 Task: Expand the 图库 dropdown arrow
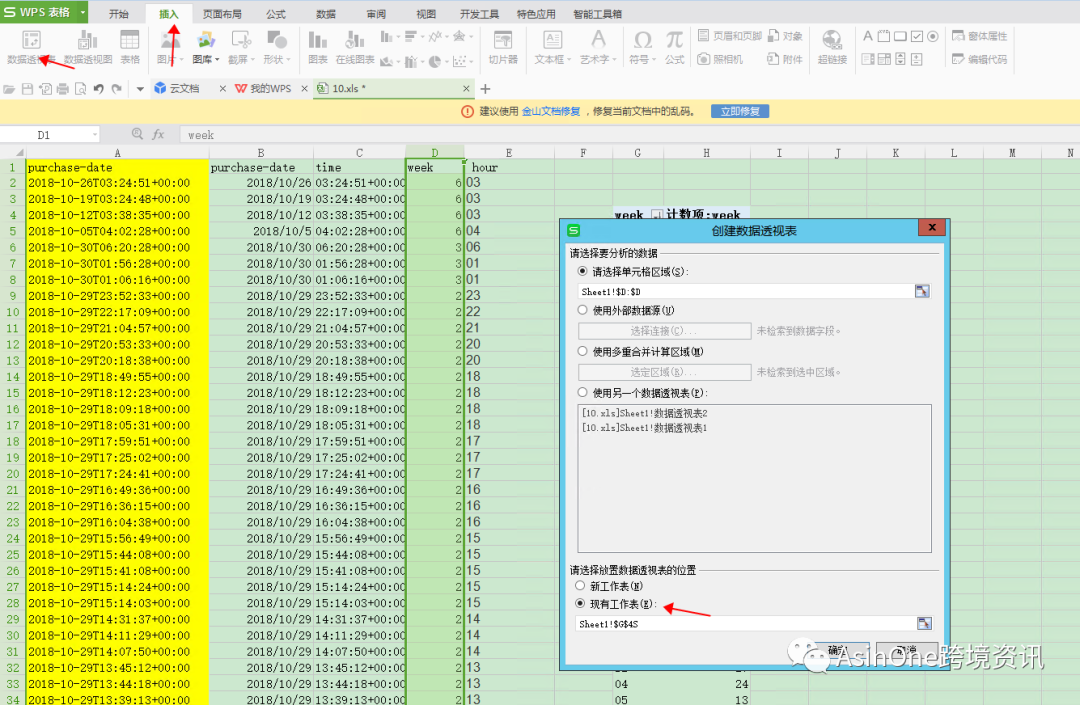click(217, 59)
